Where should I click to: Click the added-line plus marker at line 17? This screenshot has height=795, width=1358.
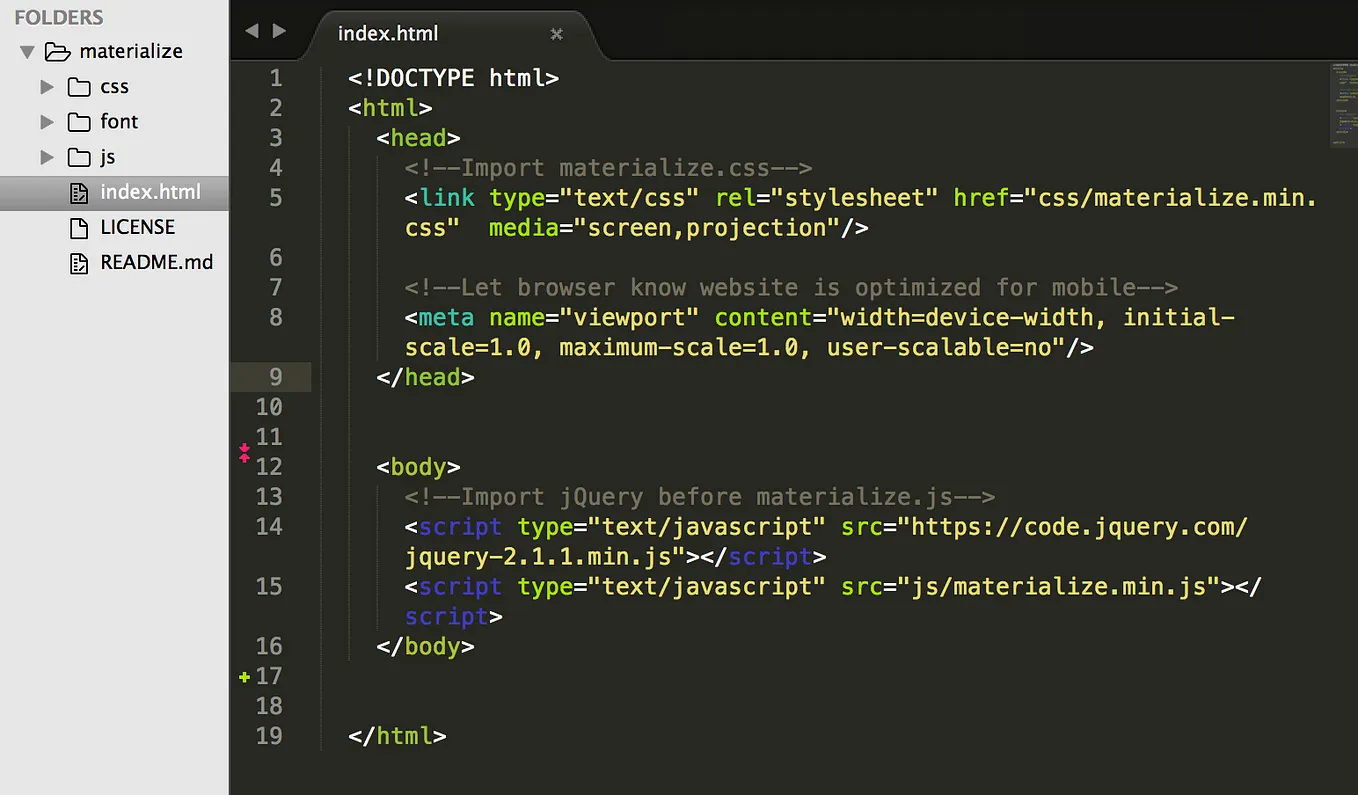tap(243, 677)
